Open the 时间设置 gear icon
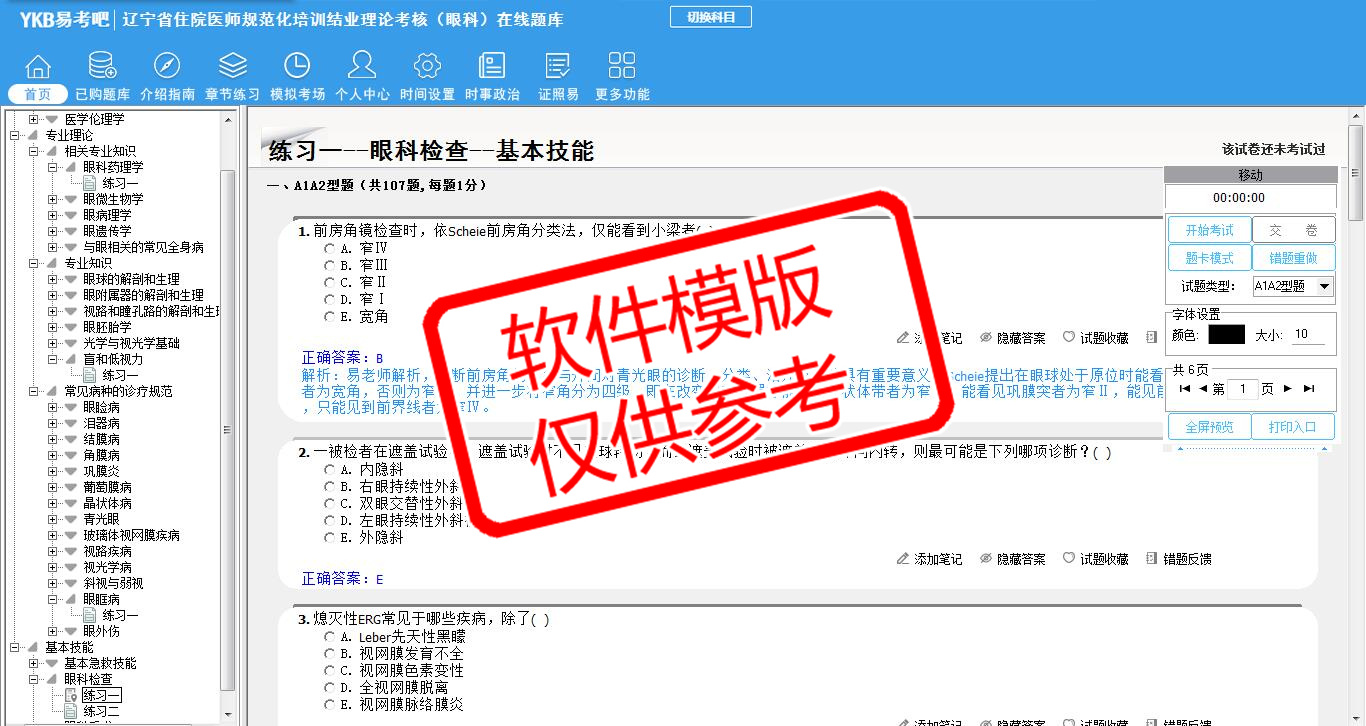The image size is (1366, 726). (427, 67)
